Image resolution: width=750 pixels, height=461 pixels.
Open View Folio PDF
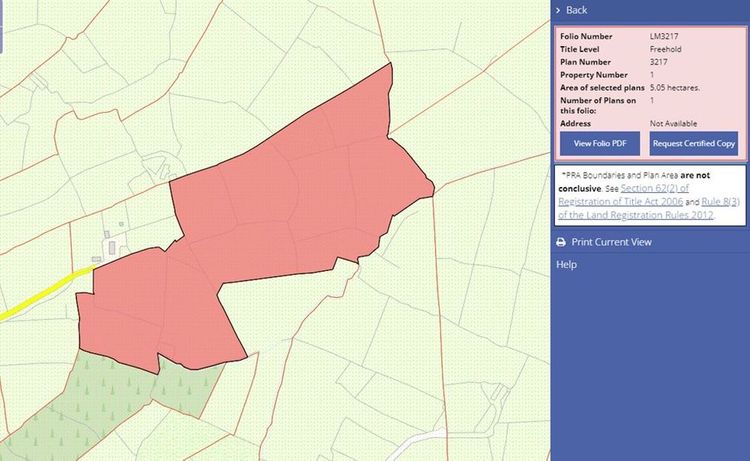point(600,143)
